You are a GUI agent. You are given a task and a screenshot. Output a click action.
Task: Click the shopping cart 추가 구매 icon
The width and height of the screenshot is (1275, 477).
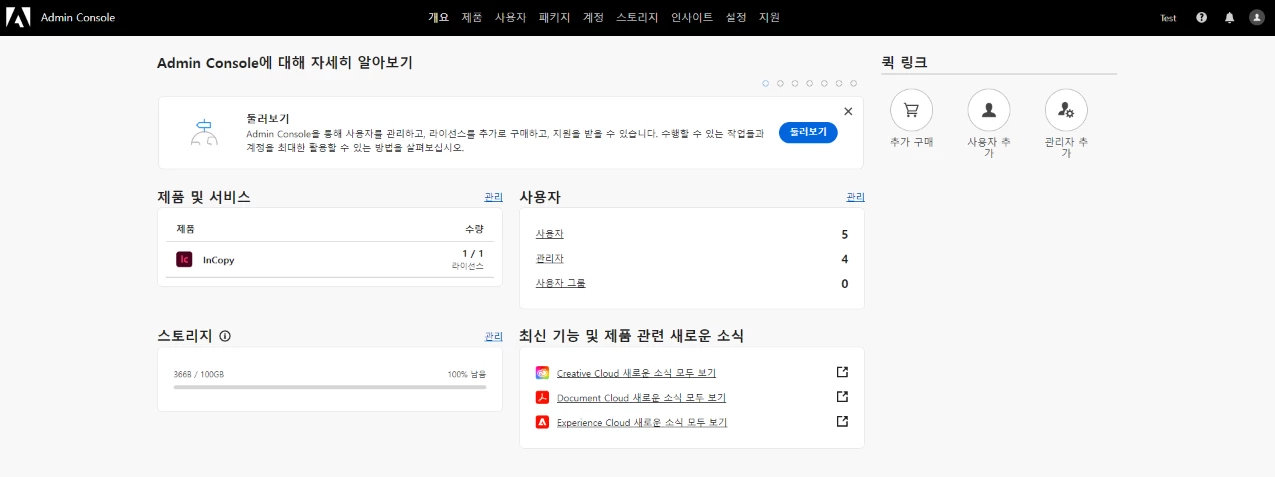[x=911, y=110]
